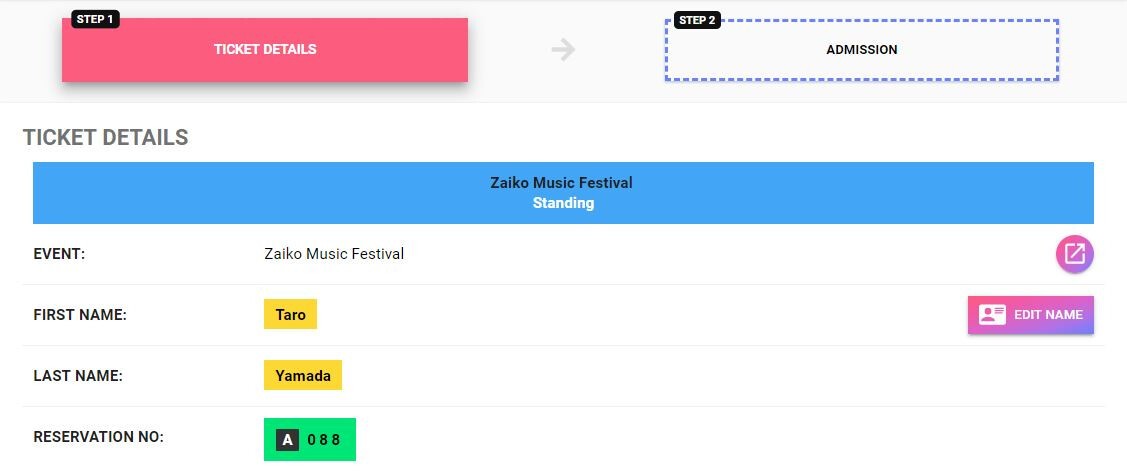1127x471 pixels.
Task: Click the LAST NAME field label
Action: 78,376
